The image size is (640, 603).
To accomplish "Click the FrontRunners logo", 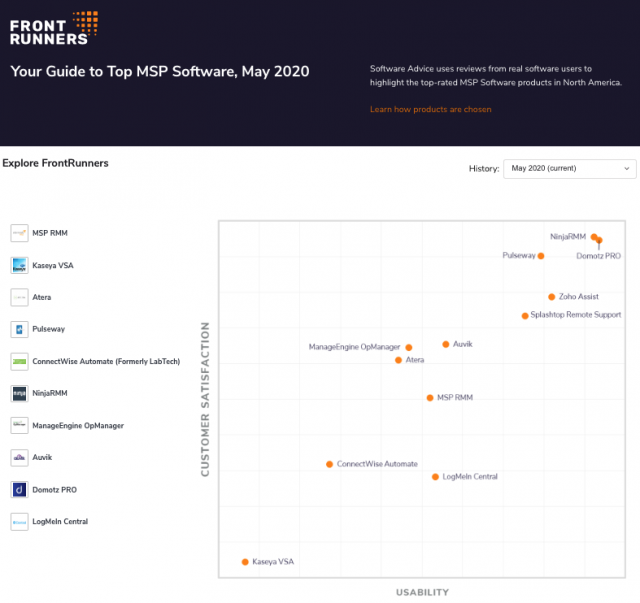I will click(x=53, y=28).
